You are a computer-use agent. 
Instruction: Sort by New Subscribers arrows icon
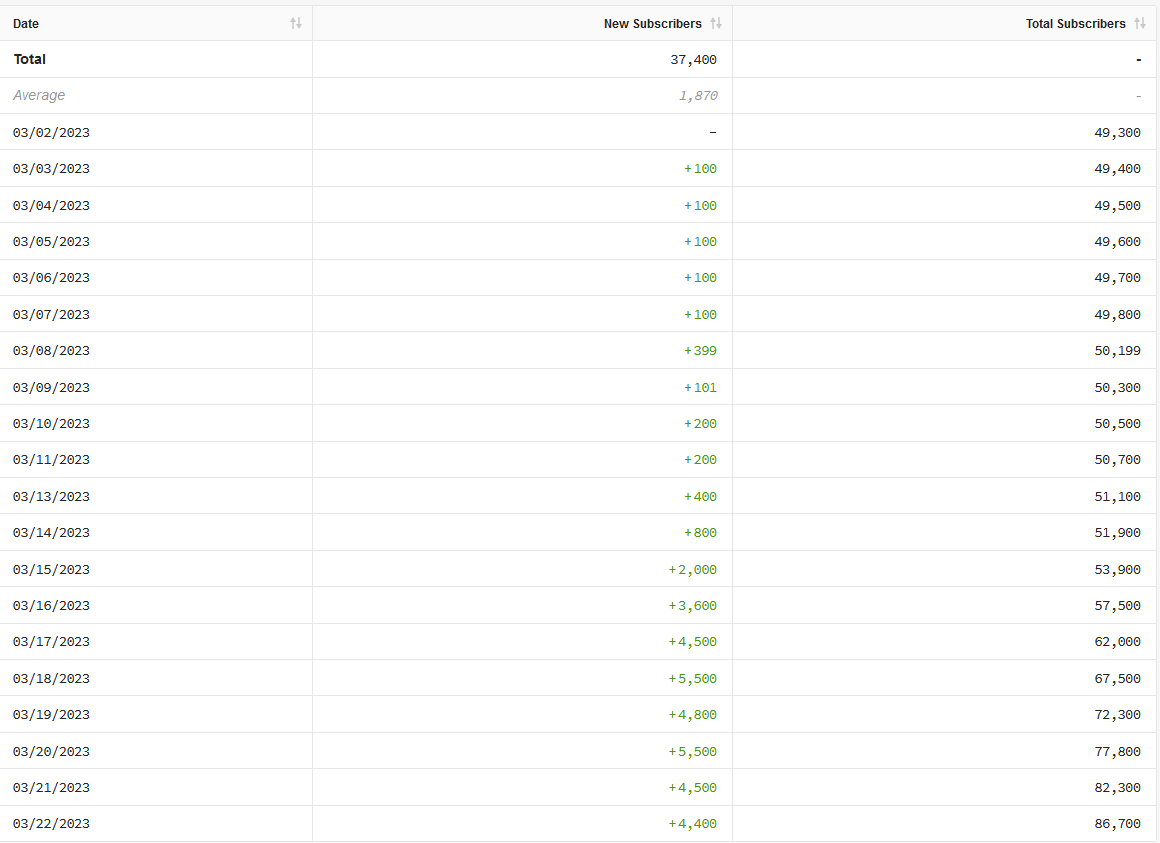pyautogui.click(x=715, y=24)
